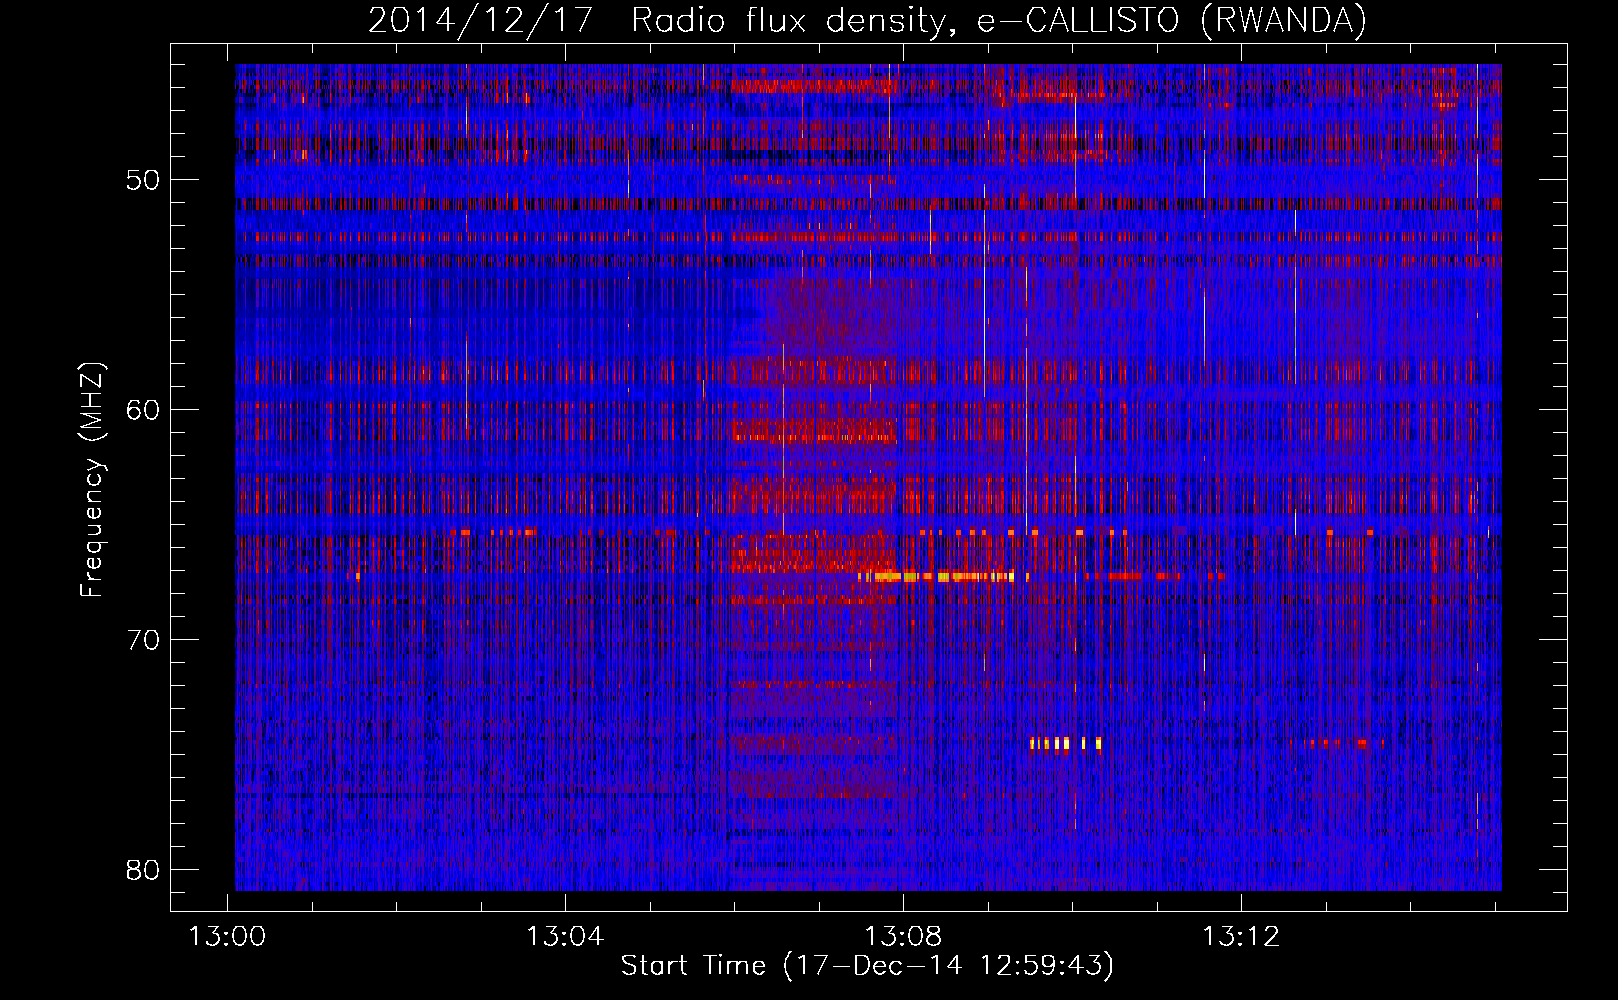The height and width of the screenshot is (1000, 1618).
Task: Click the 50 frequency tick label
Action: [143, 180]
